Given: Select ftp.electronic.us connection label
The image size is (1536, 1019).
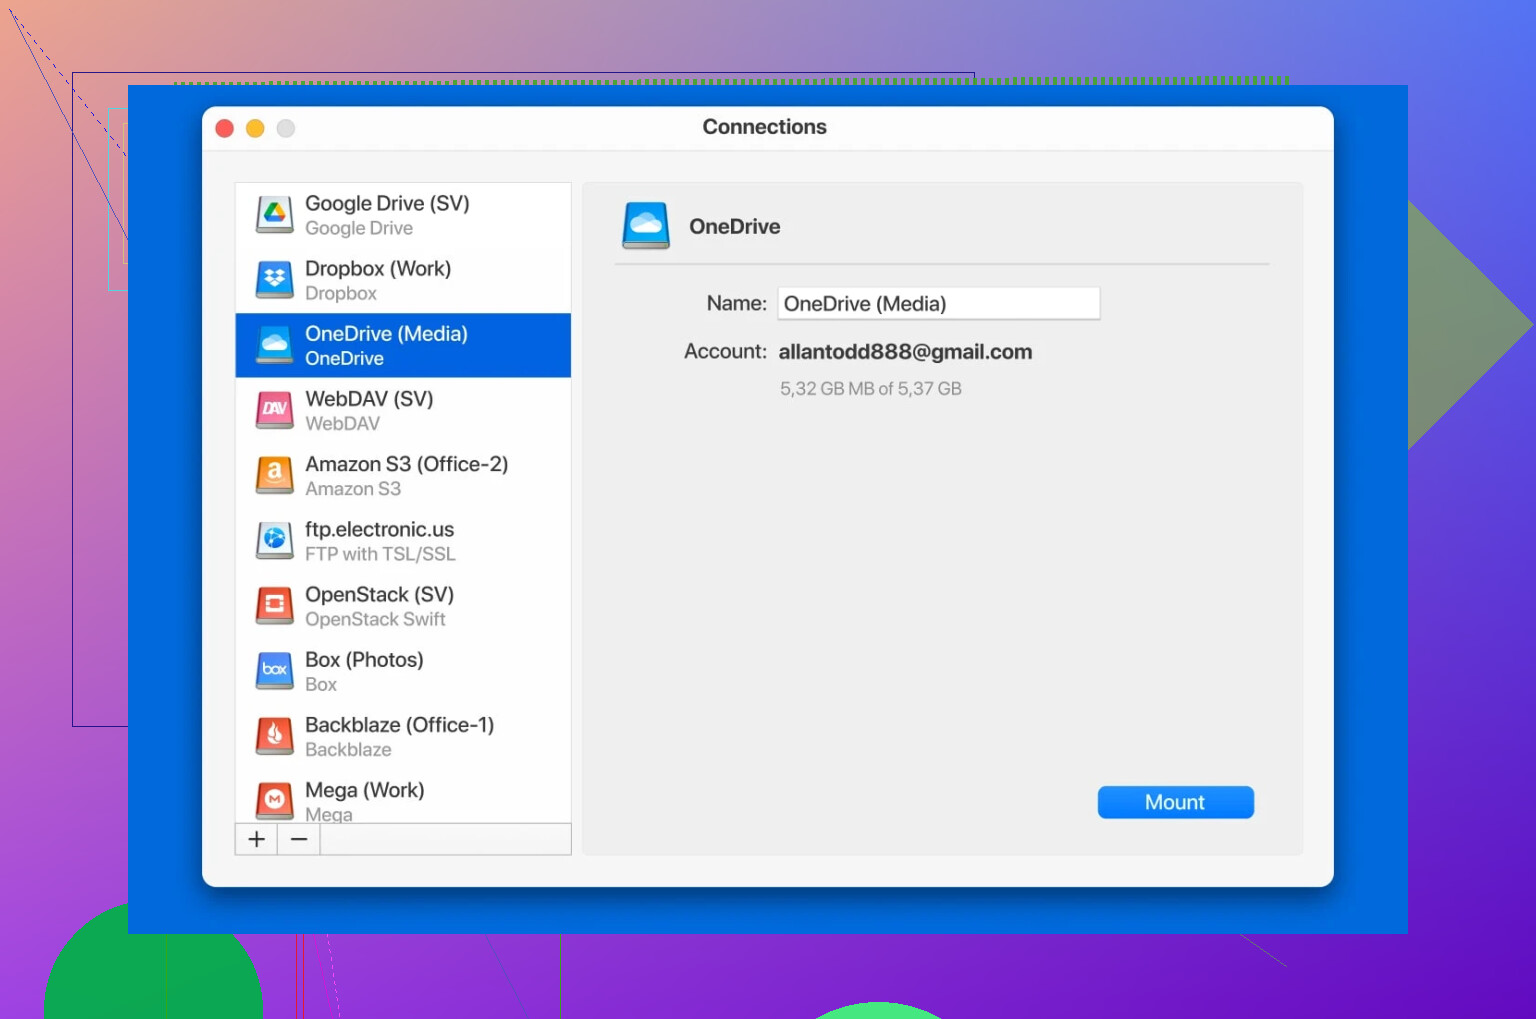Looking at the screenshot, I should (379, 529).
